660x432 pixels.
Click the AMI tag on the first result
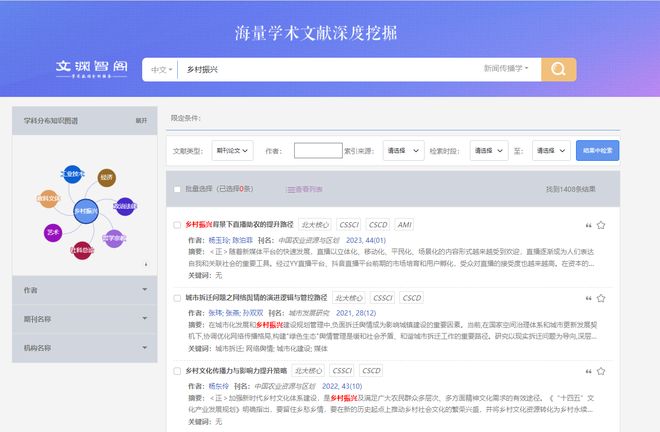pos(405,225)
